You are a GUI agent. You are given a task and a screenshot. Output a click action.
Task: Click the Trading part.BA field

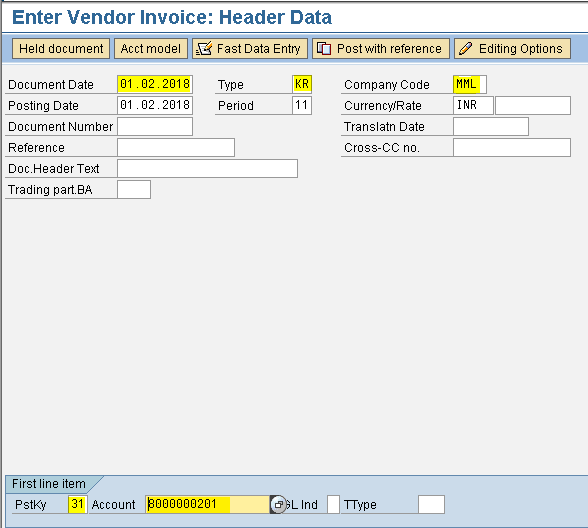point(134,189)
